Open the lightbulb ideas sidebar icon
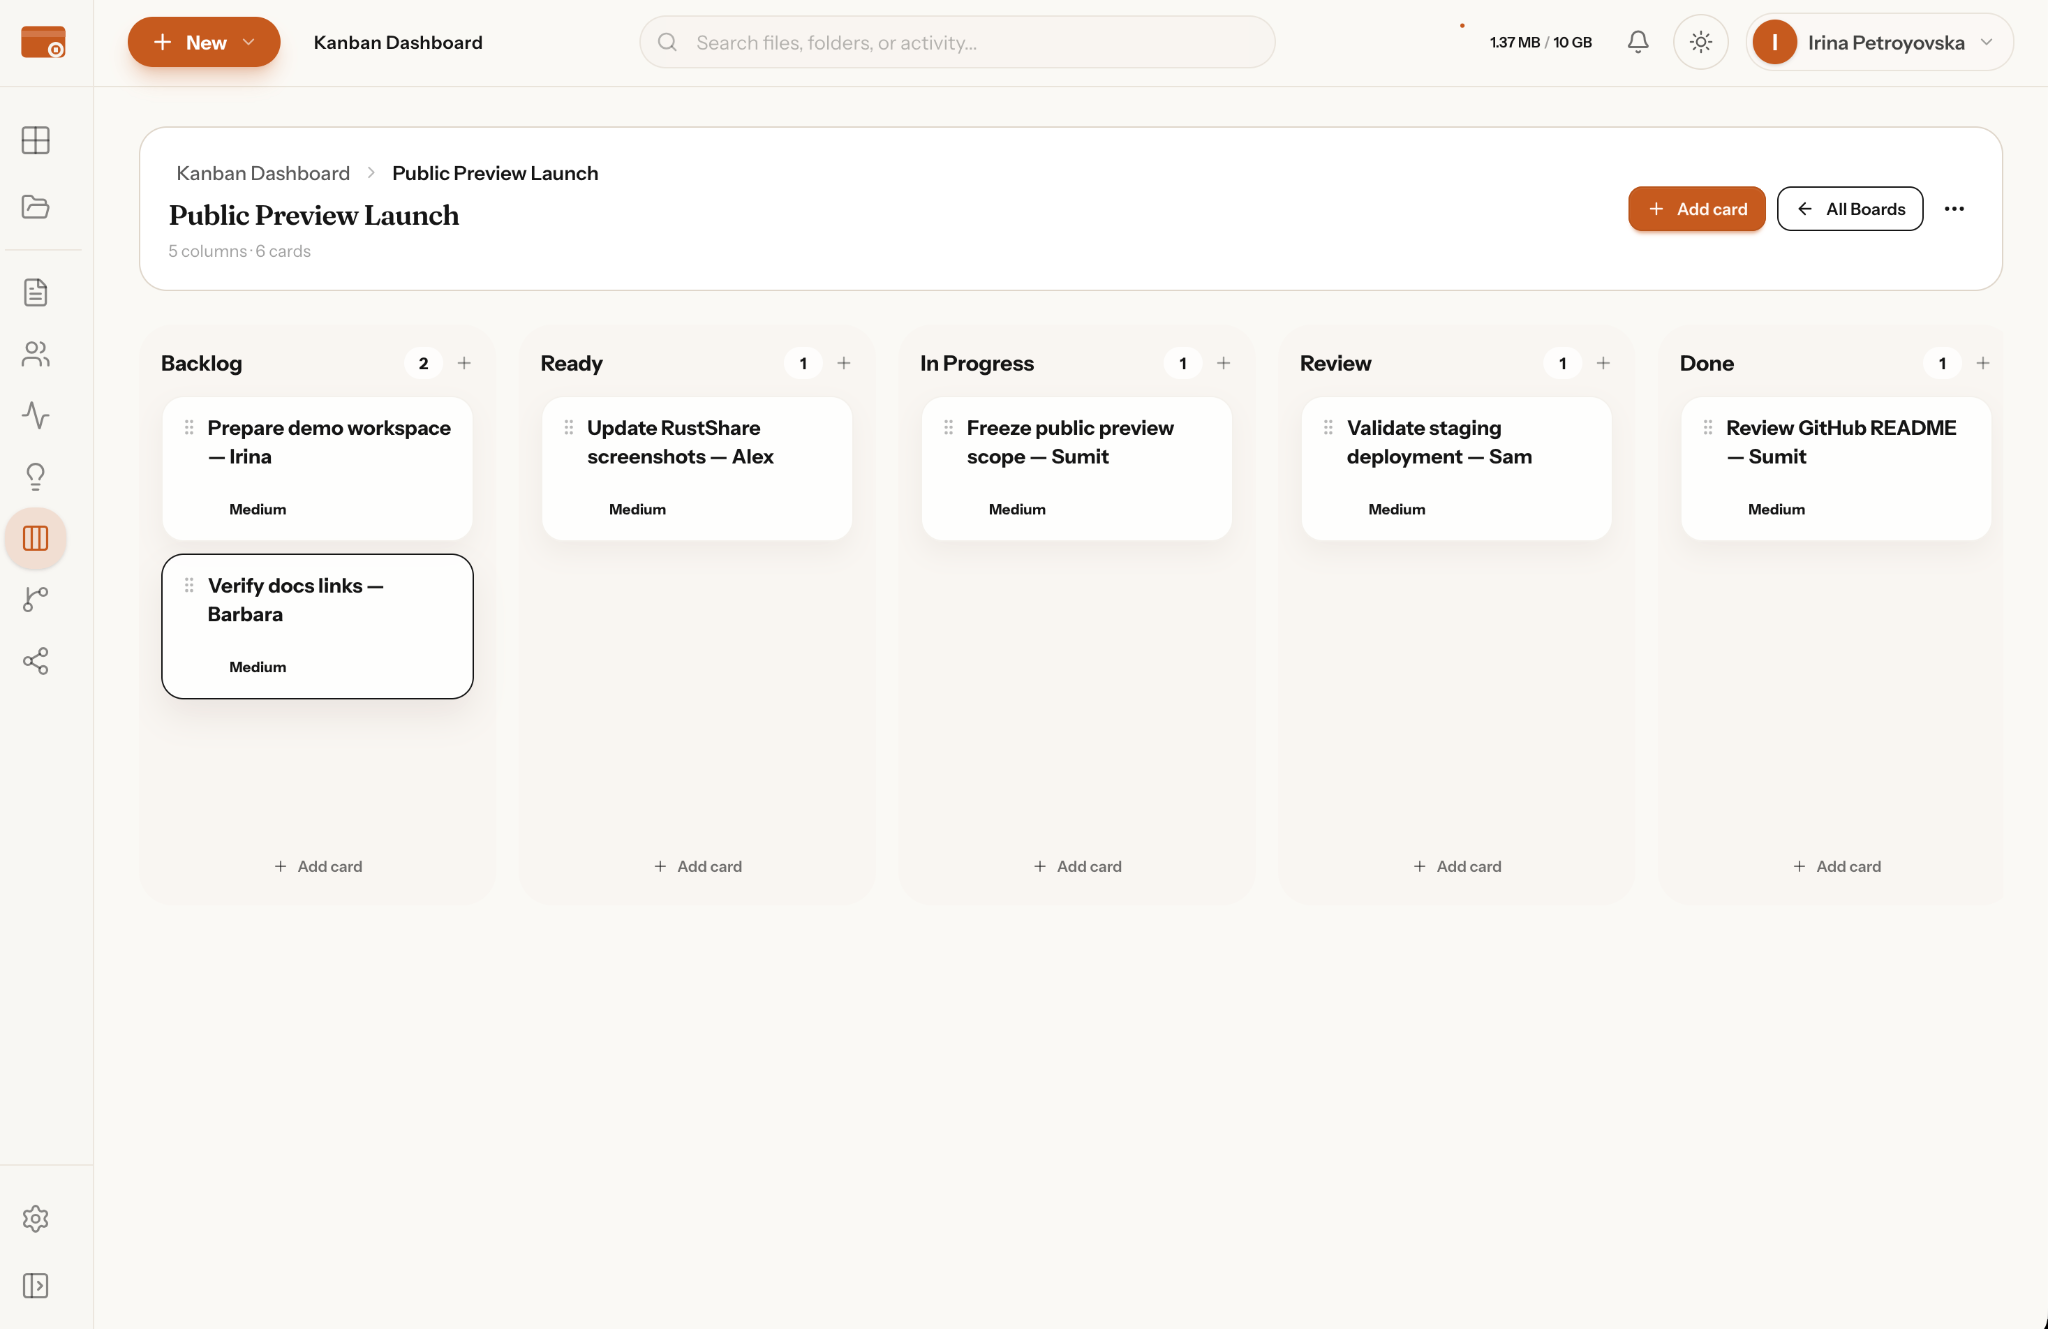This screenshot has height=1329, width=2048. pos(36,477)
